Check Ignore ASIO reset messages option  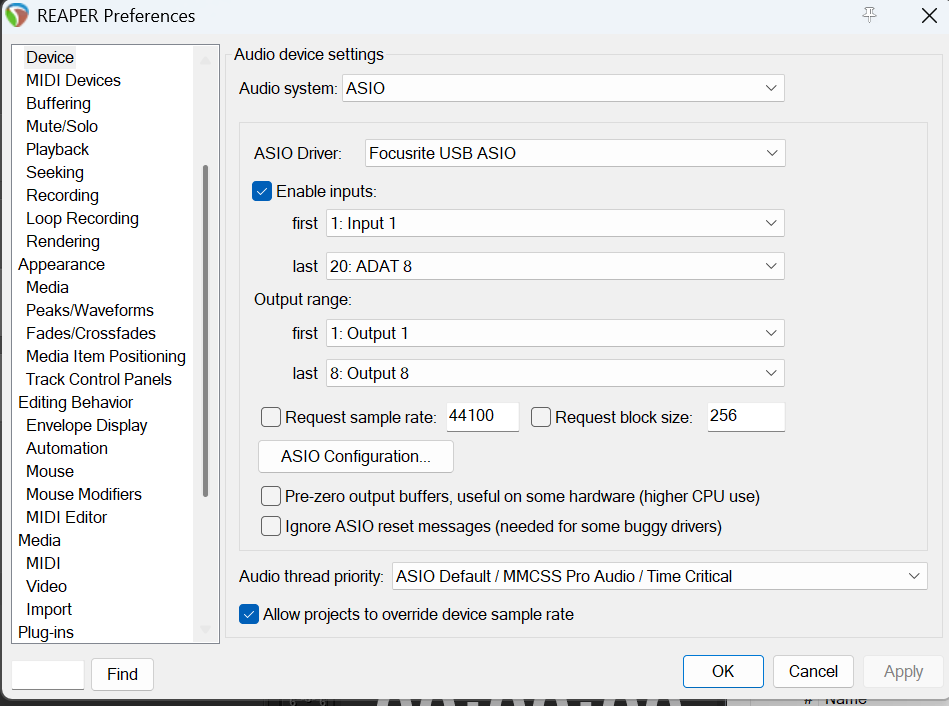tap(271, 526)
